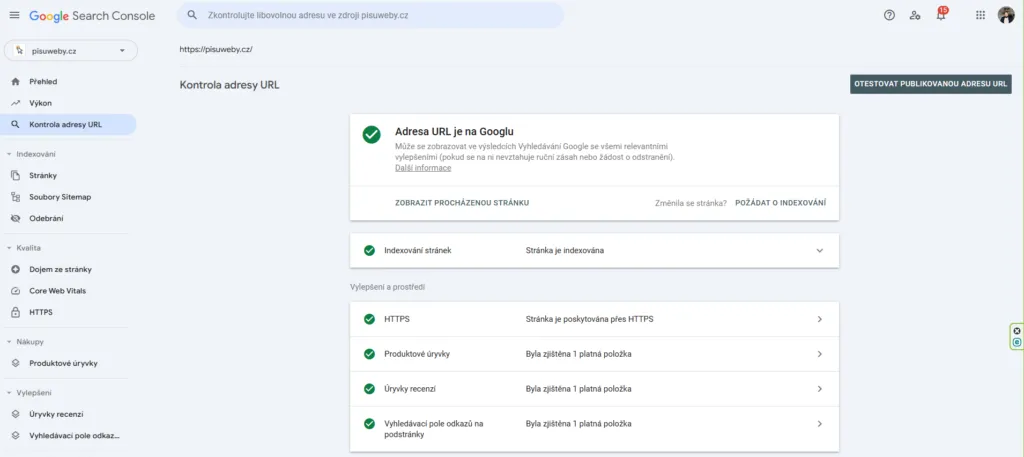The image size is (1024, 457).
Task: Open the hamburger main menu
Action: pos(14,15)
